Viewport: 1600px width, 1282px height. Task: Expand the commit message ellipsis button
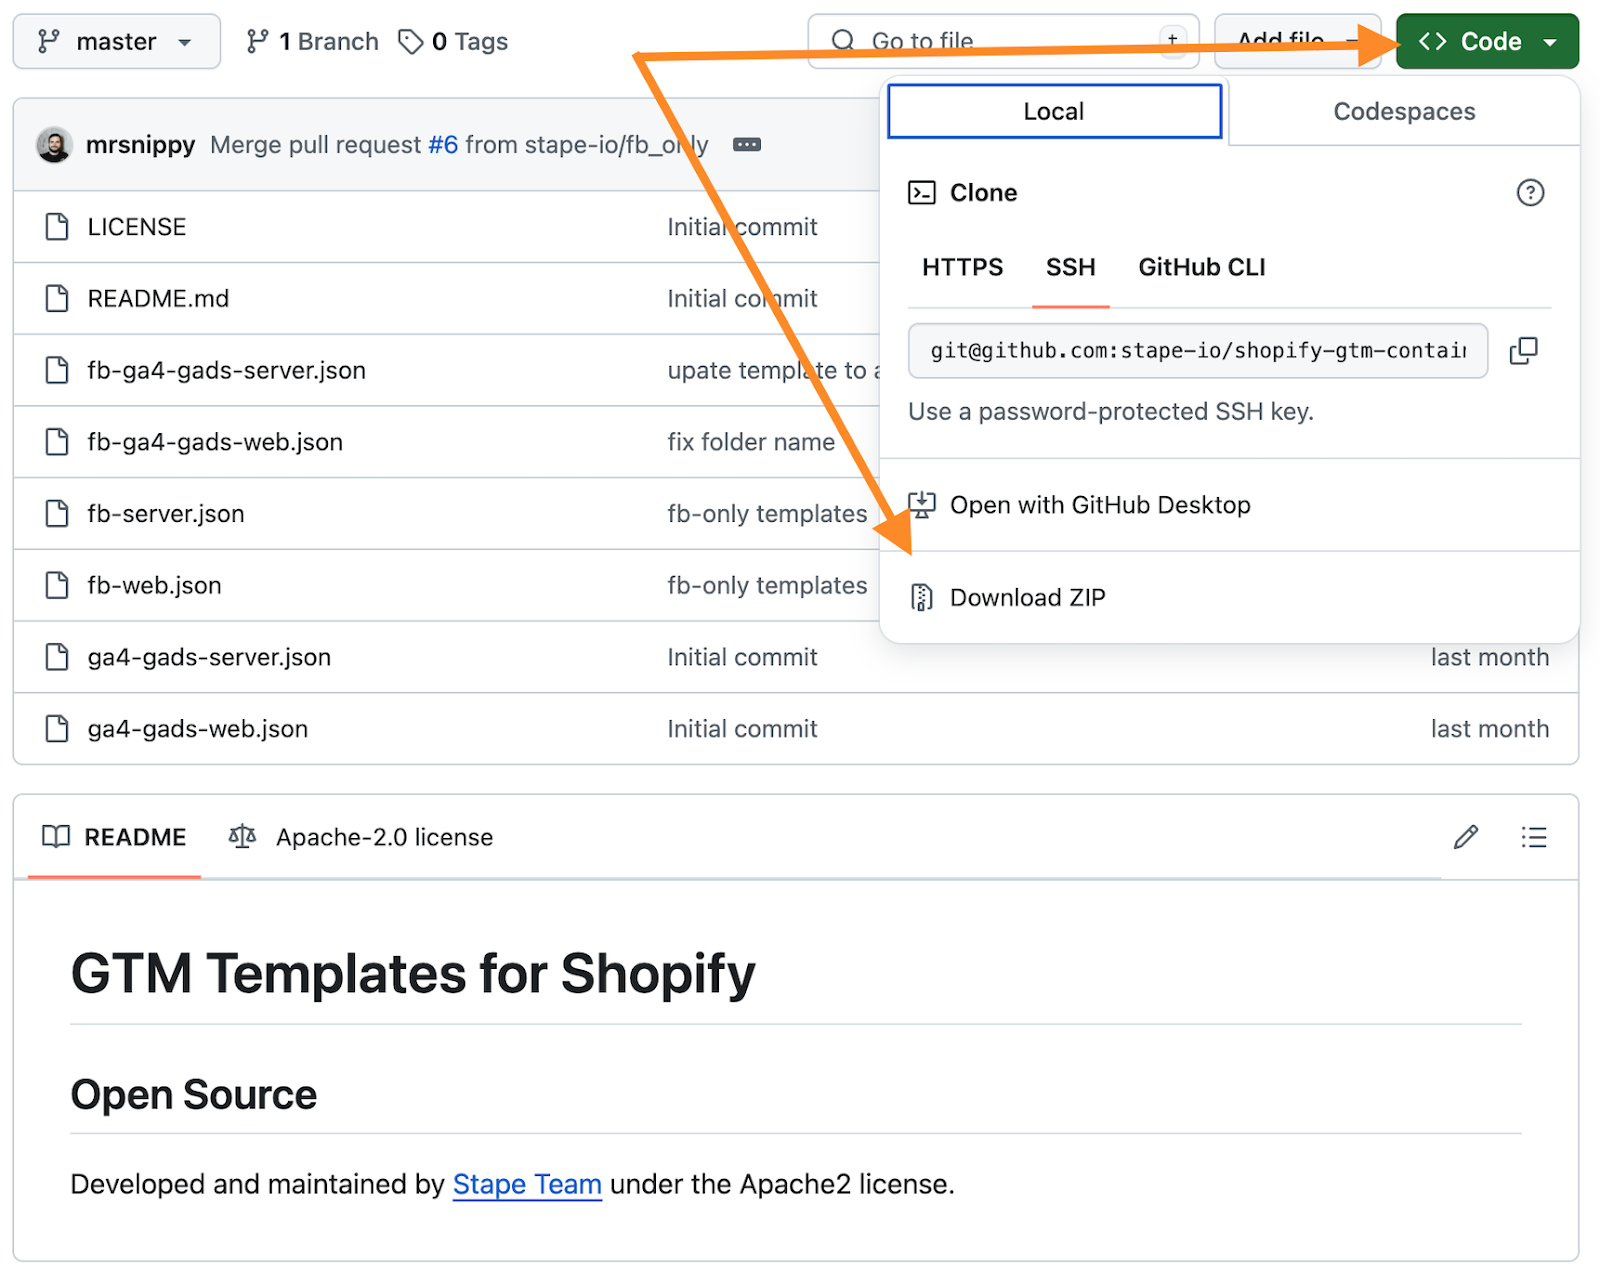pos(747,145)
